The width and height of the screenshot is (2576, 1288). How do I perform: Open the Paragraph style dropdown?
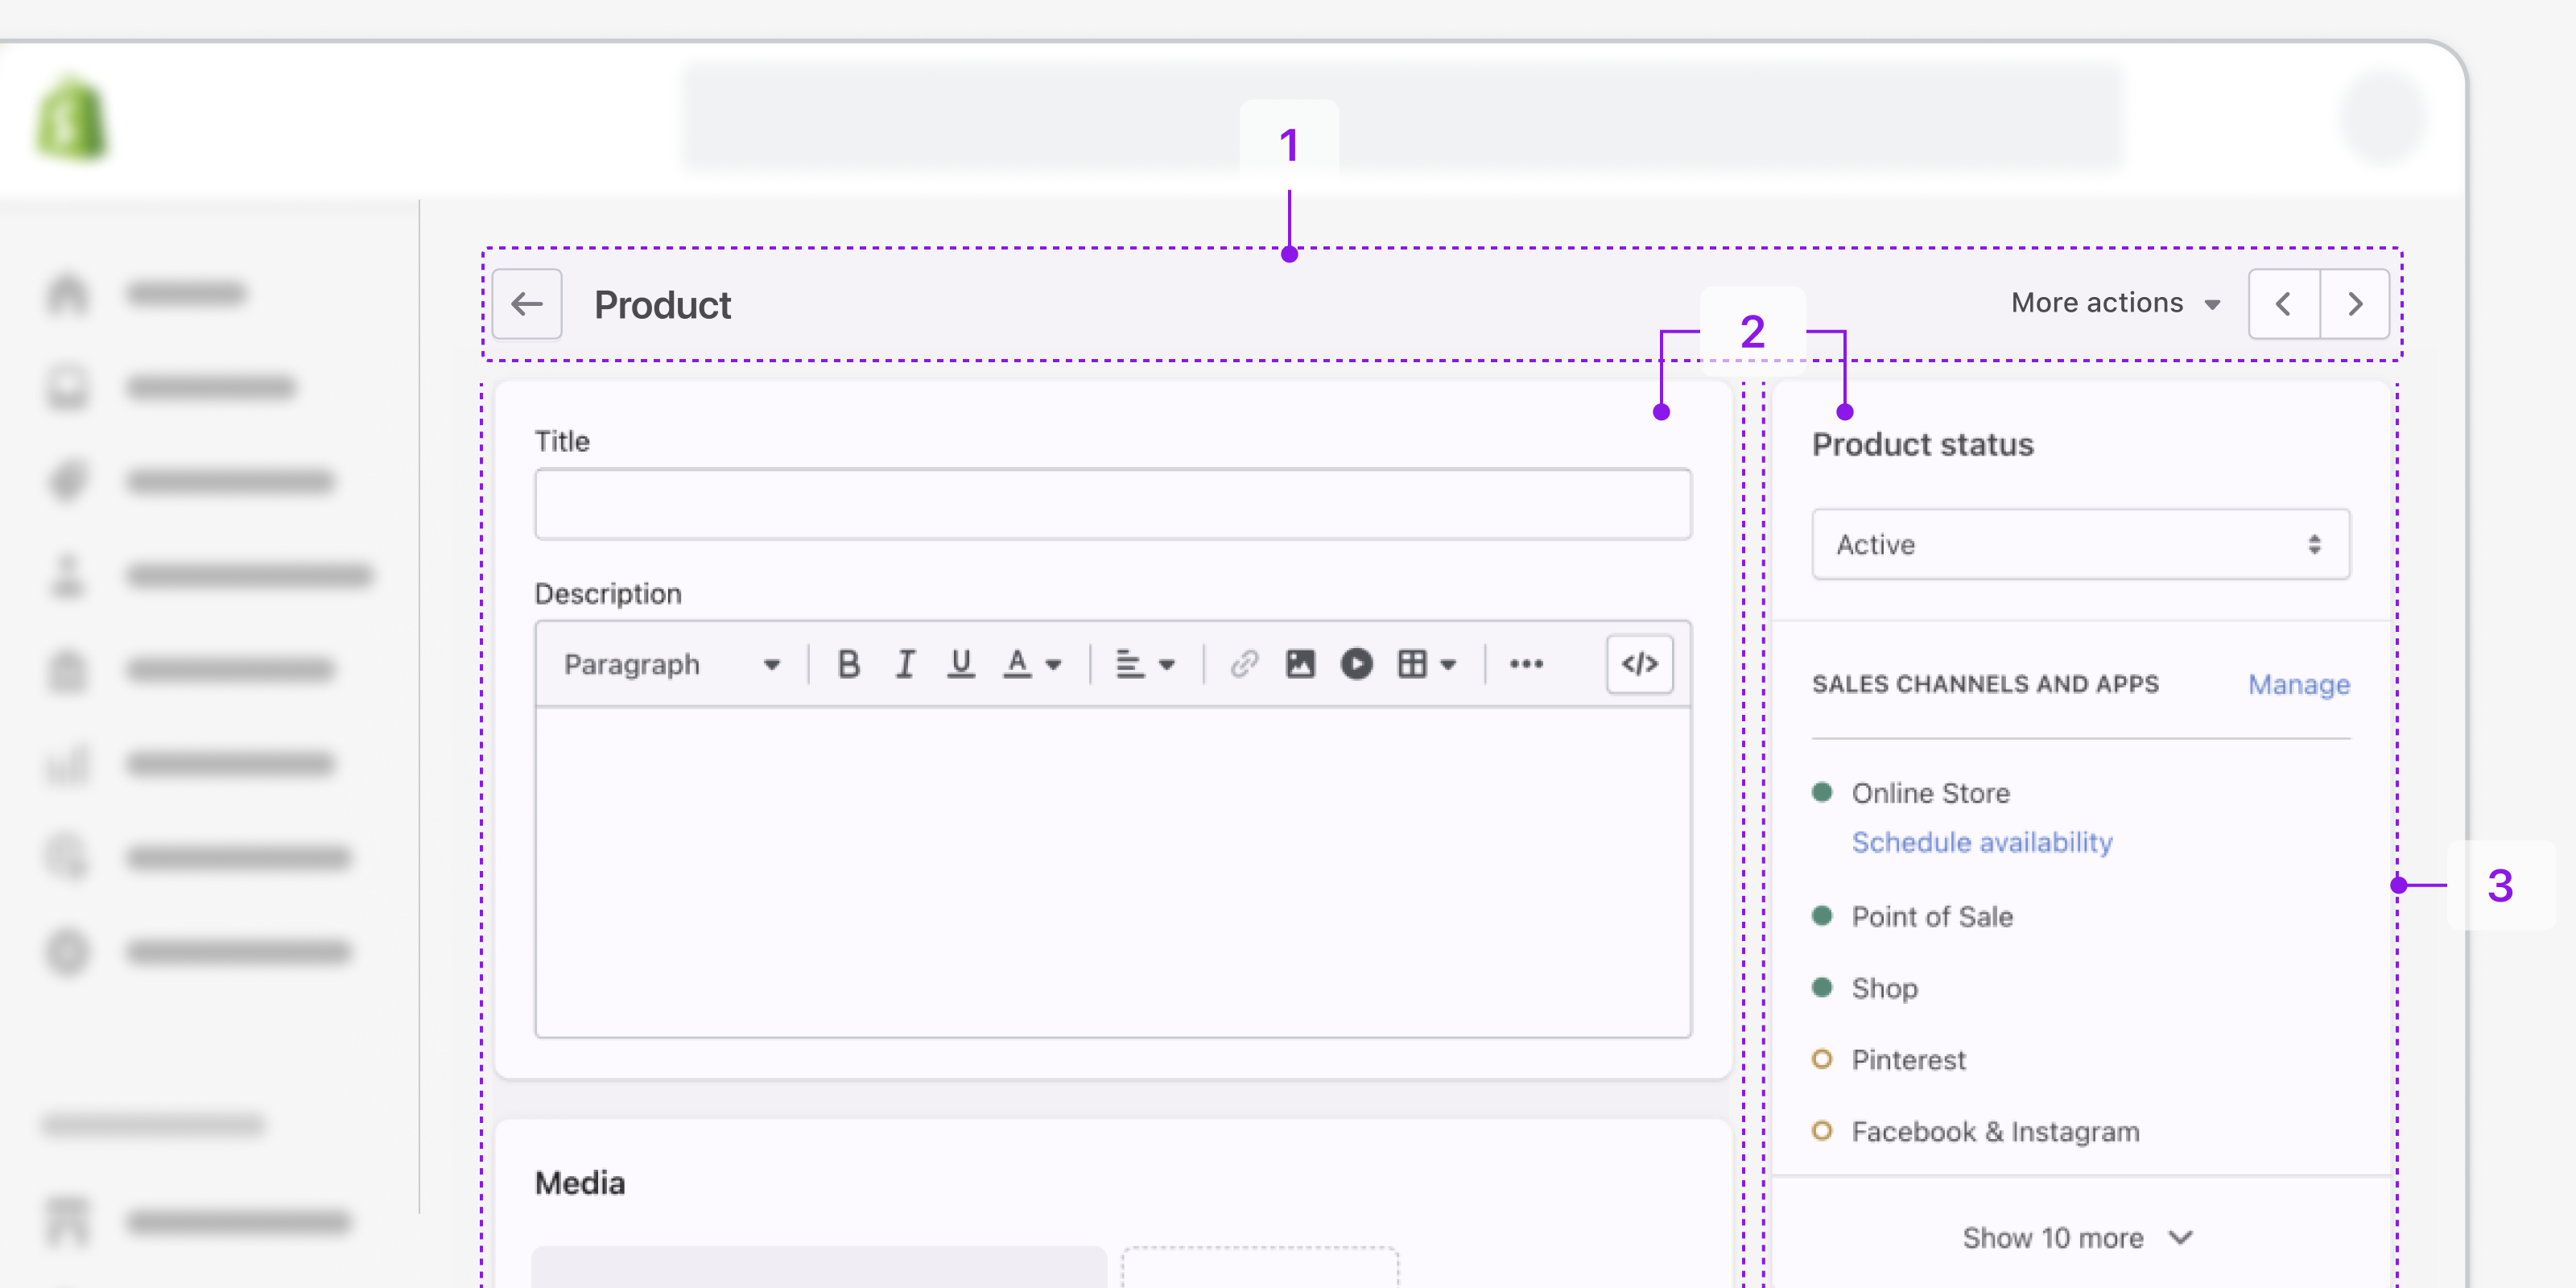point(671,663)
